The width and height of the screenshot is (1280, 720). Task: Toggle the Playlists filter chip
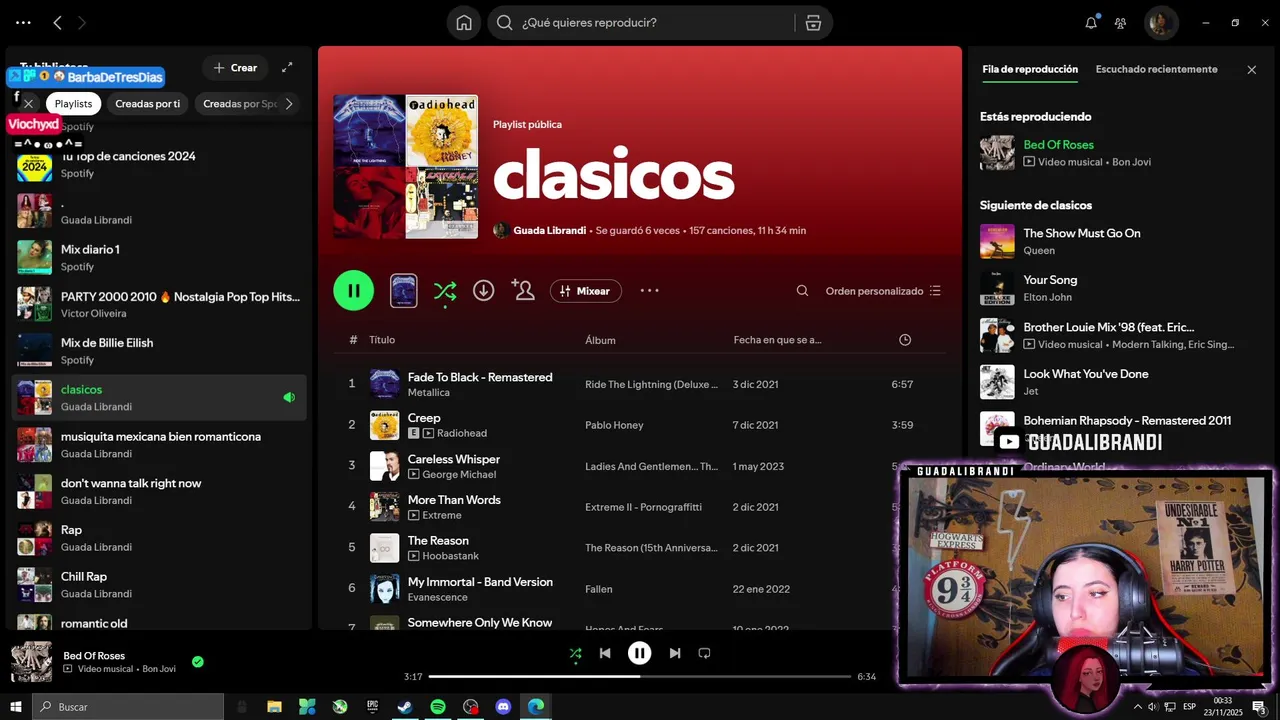pyautogui.click(x=73, y=103)
